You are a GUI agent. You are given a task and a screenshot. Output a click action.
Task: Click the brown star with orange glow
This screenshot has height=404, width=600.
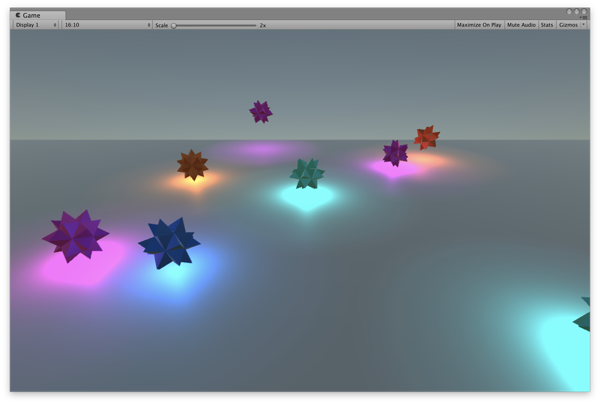[x=192, y=164]
